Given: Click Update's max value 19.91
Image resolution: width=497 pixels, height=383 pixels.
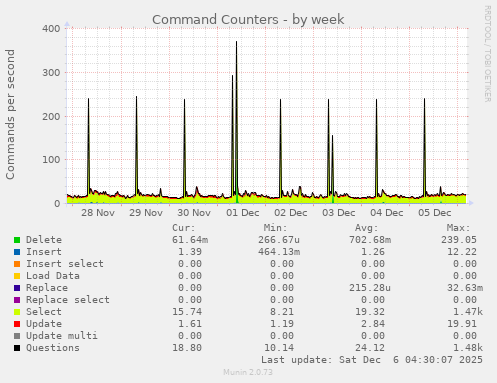Looking at the screenshot, I should tap(462, 324).
